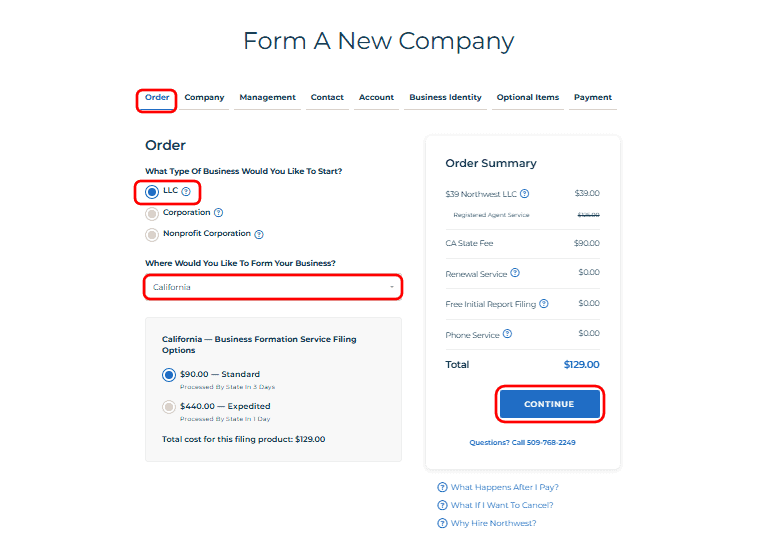The image size is (765, 542).
Task: Click help icon next to LLC
Action: 186,191
